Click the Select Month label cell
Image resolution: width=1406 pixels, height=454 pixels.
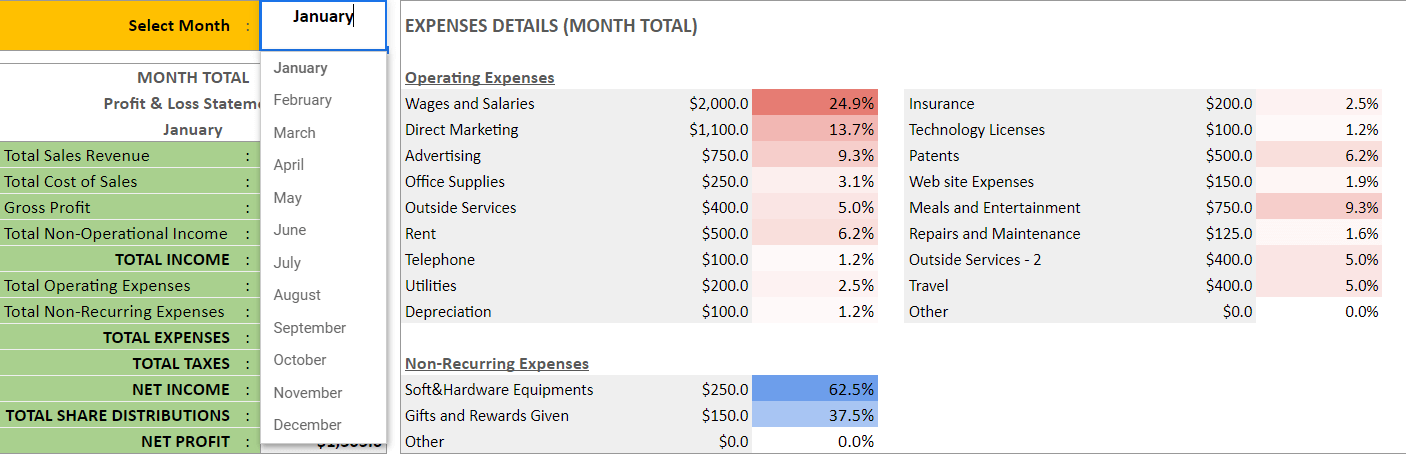pos(129,26)
